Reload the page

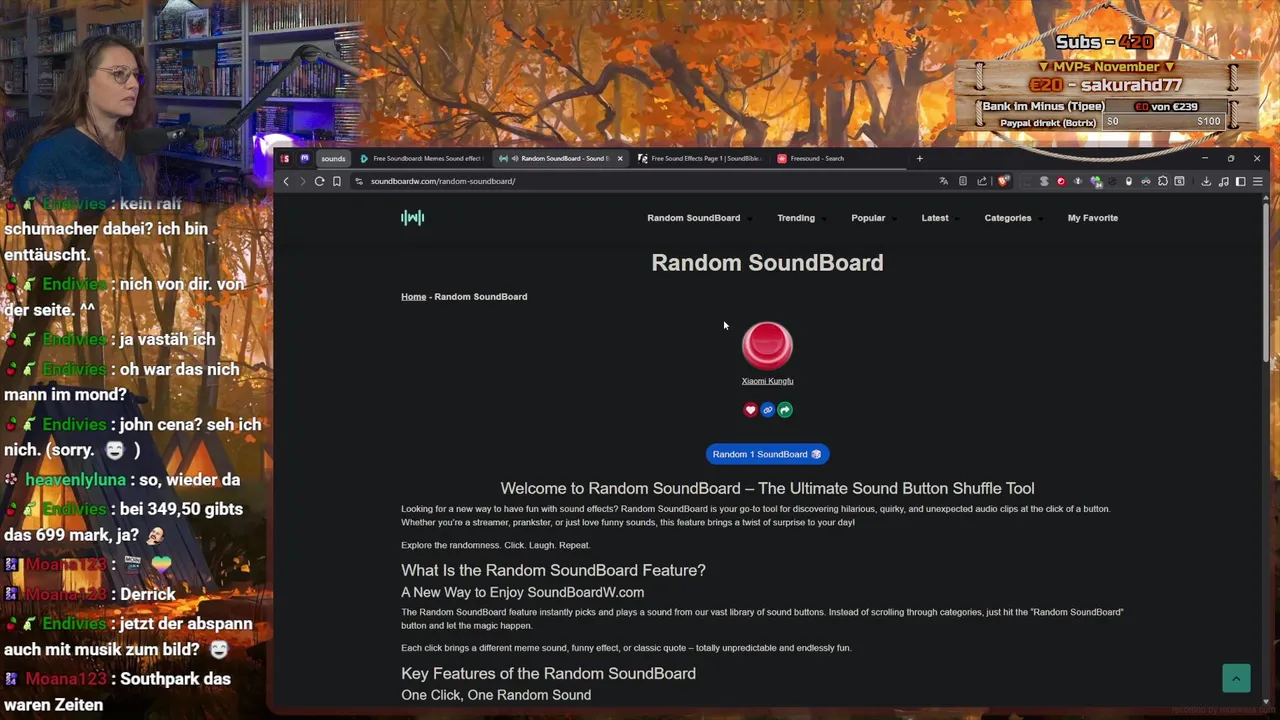(x=319, y=181)
